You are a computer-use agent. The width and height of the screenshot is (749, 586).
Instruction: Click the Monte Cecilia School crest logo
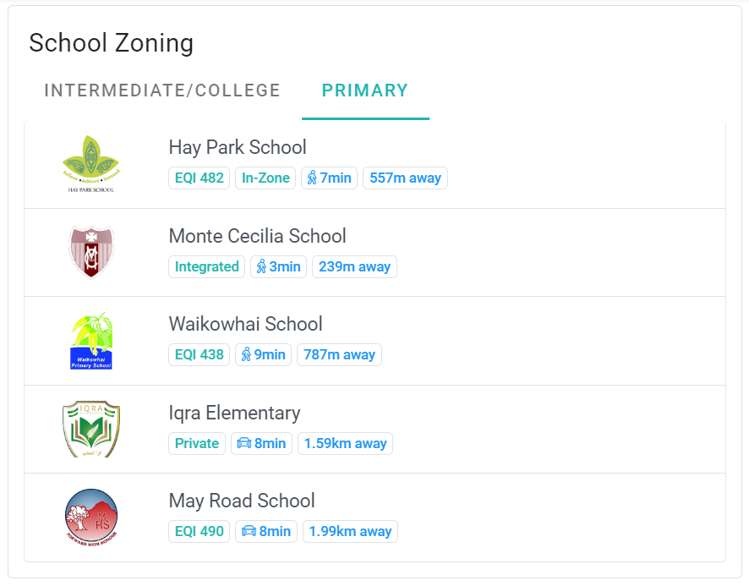pos(91,251)
